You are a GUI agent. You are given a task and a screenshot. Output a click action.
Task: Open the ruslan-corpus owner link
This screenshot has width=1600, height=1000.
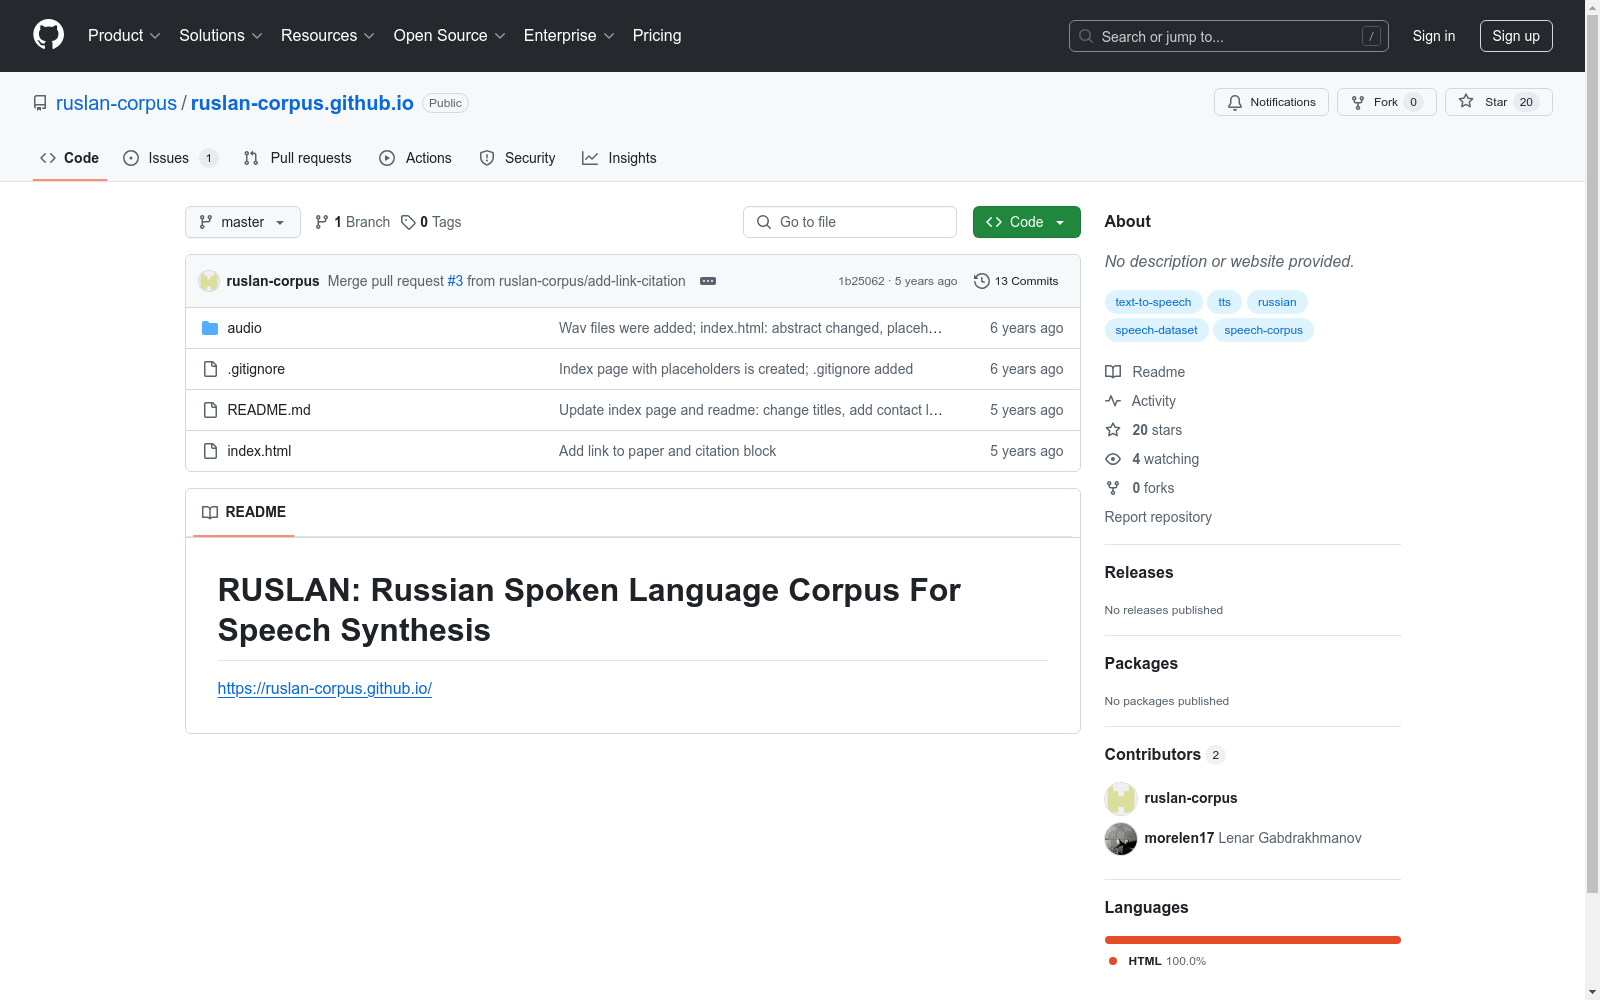[x=116, y=103]
